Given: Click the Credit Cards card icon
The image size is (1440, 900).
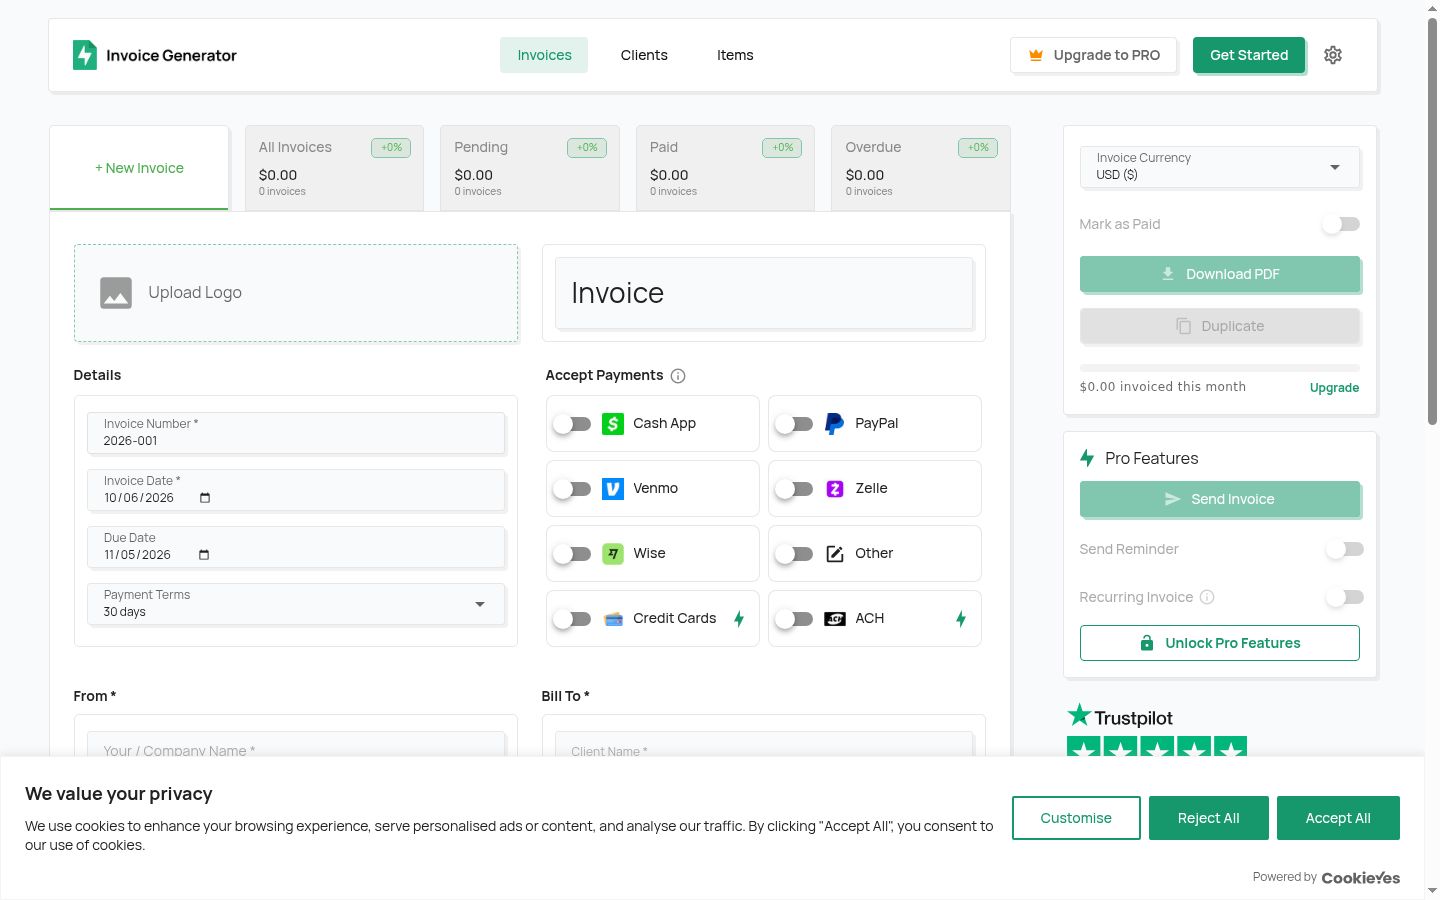Looking at the screenshot, I should coord(614,619).
